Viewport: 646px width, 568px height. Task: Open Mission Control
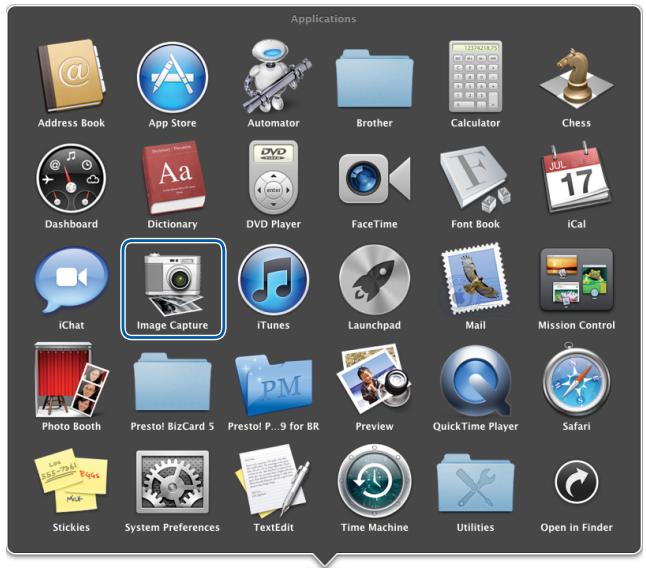click(x=576, y=280)
